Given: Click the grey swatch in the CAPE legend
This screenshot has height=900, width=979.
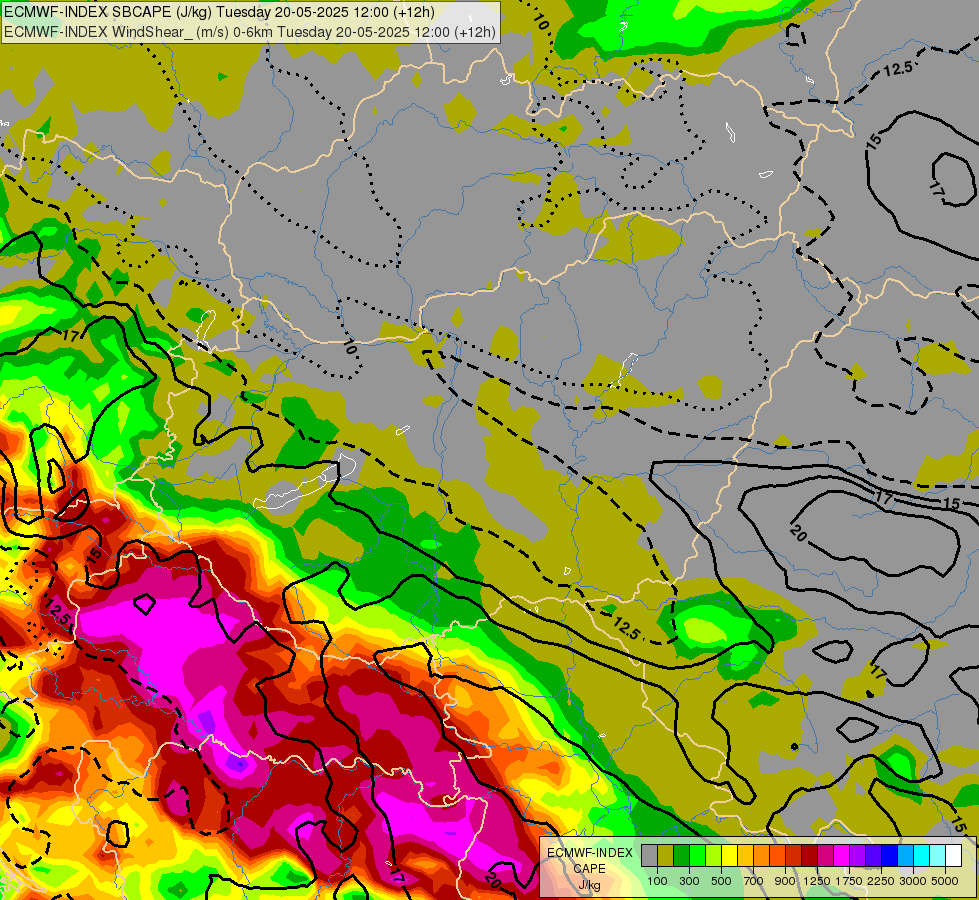Looking at the screenshot, I should coord(649,856).
